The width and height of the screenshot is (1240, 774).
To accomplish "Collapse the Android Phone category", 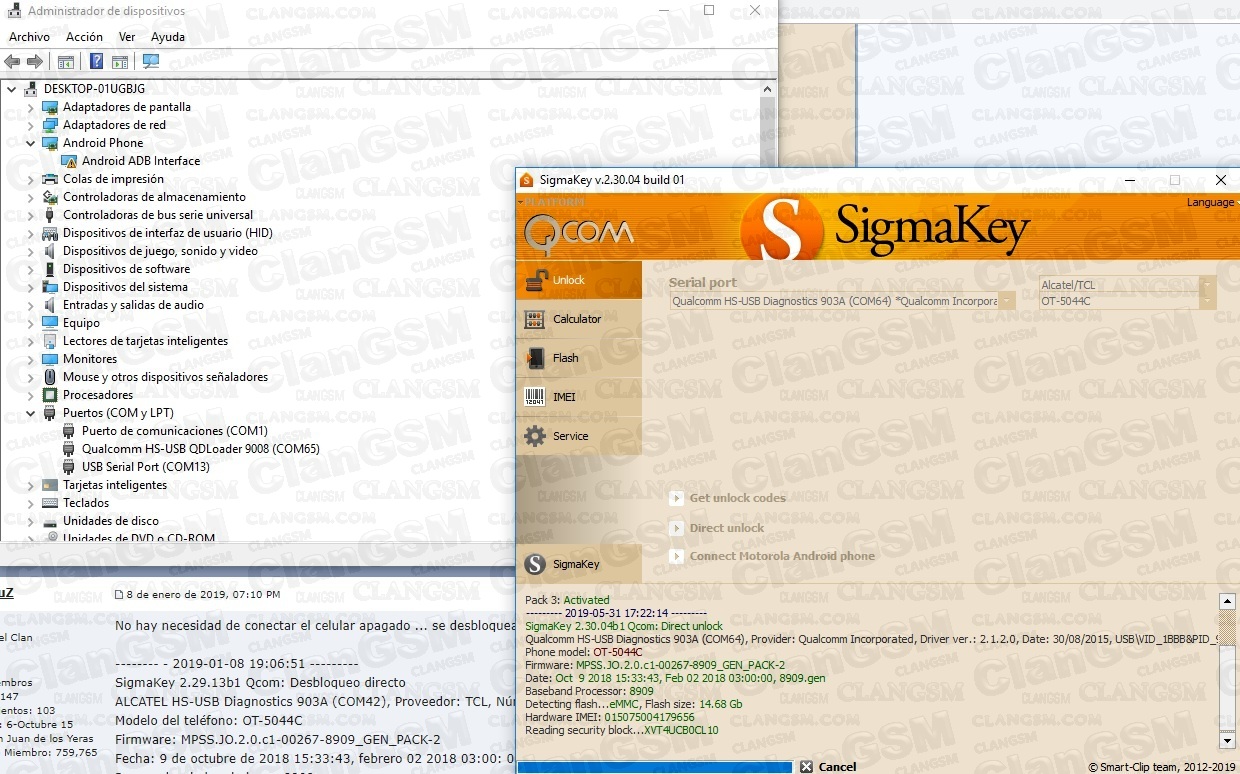I will (x=31, y=143).
